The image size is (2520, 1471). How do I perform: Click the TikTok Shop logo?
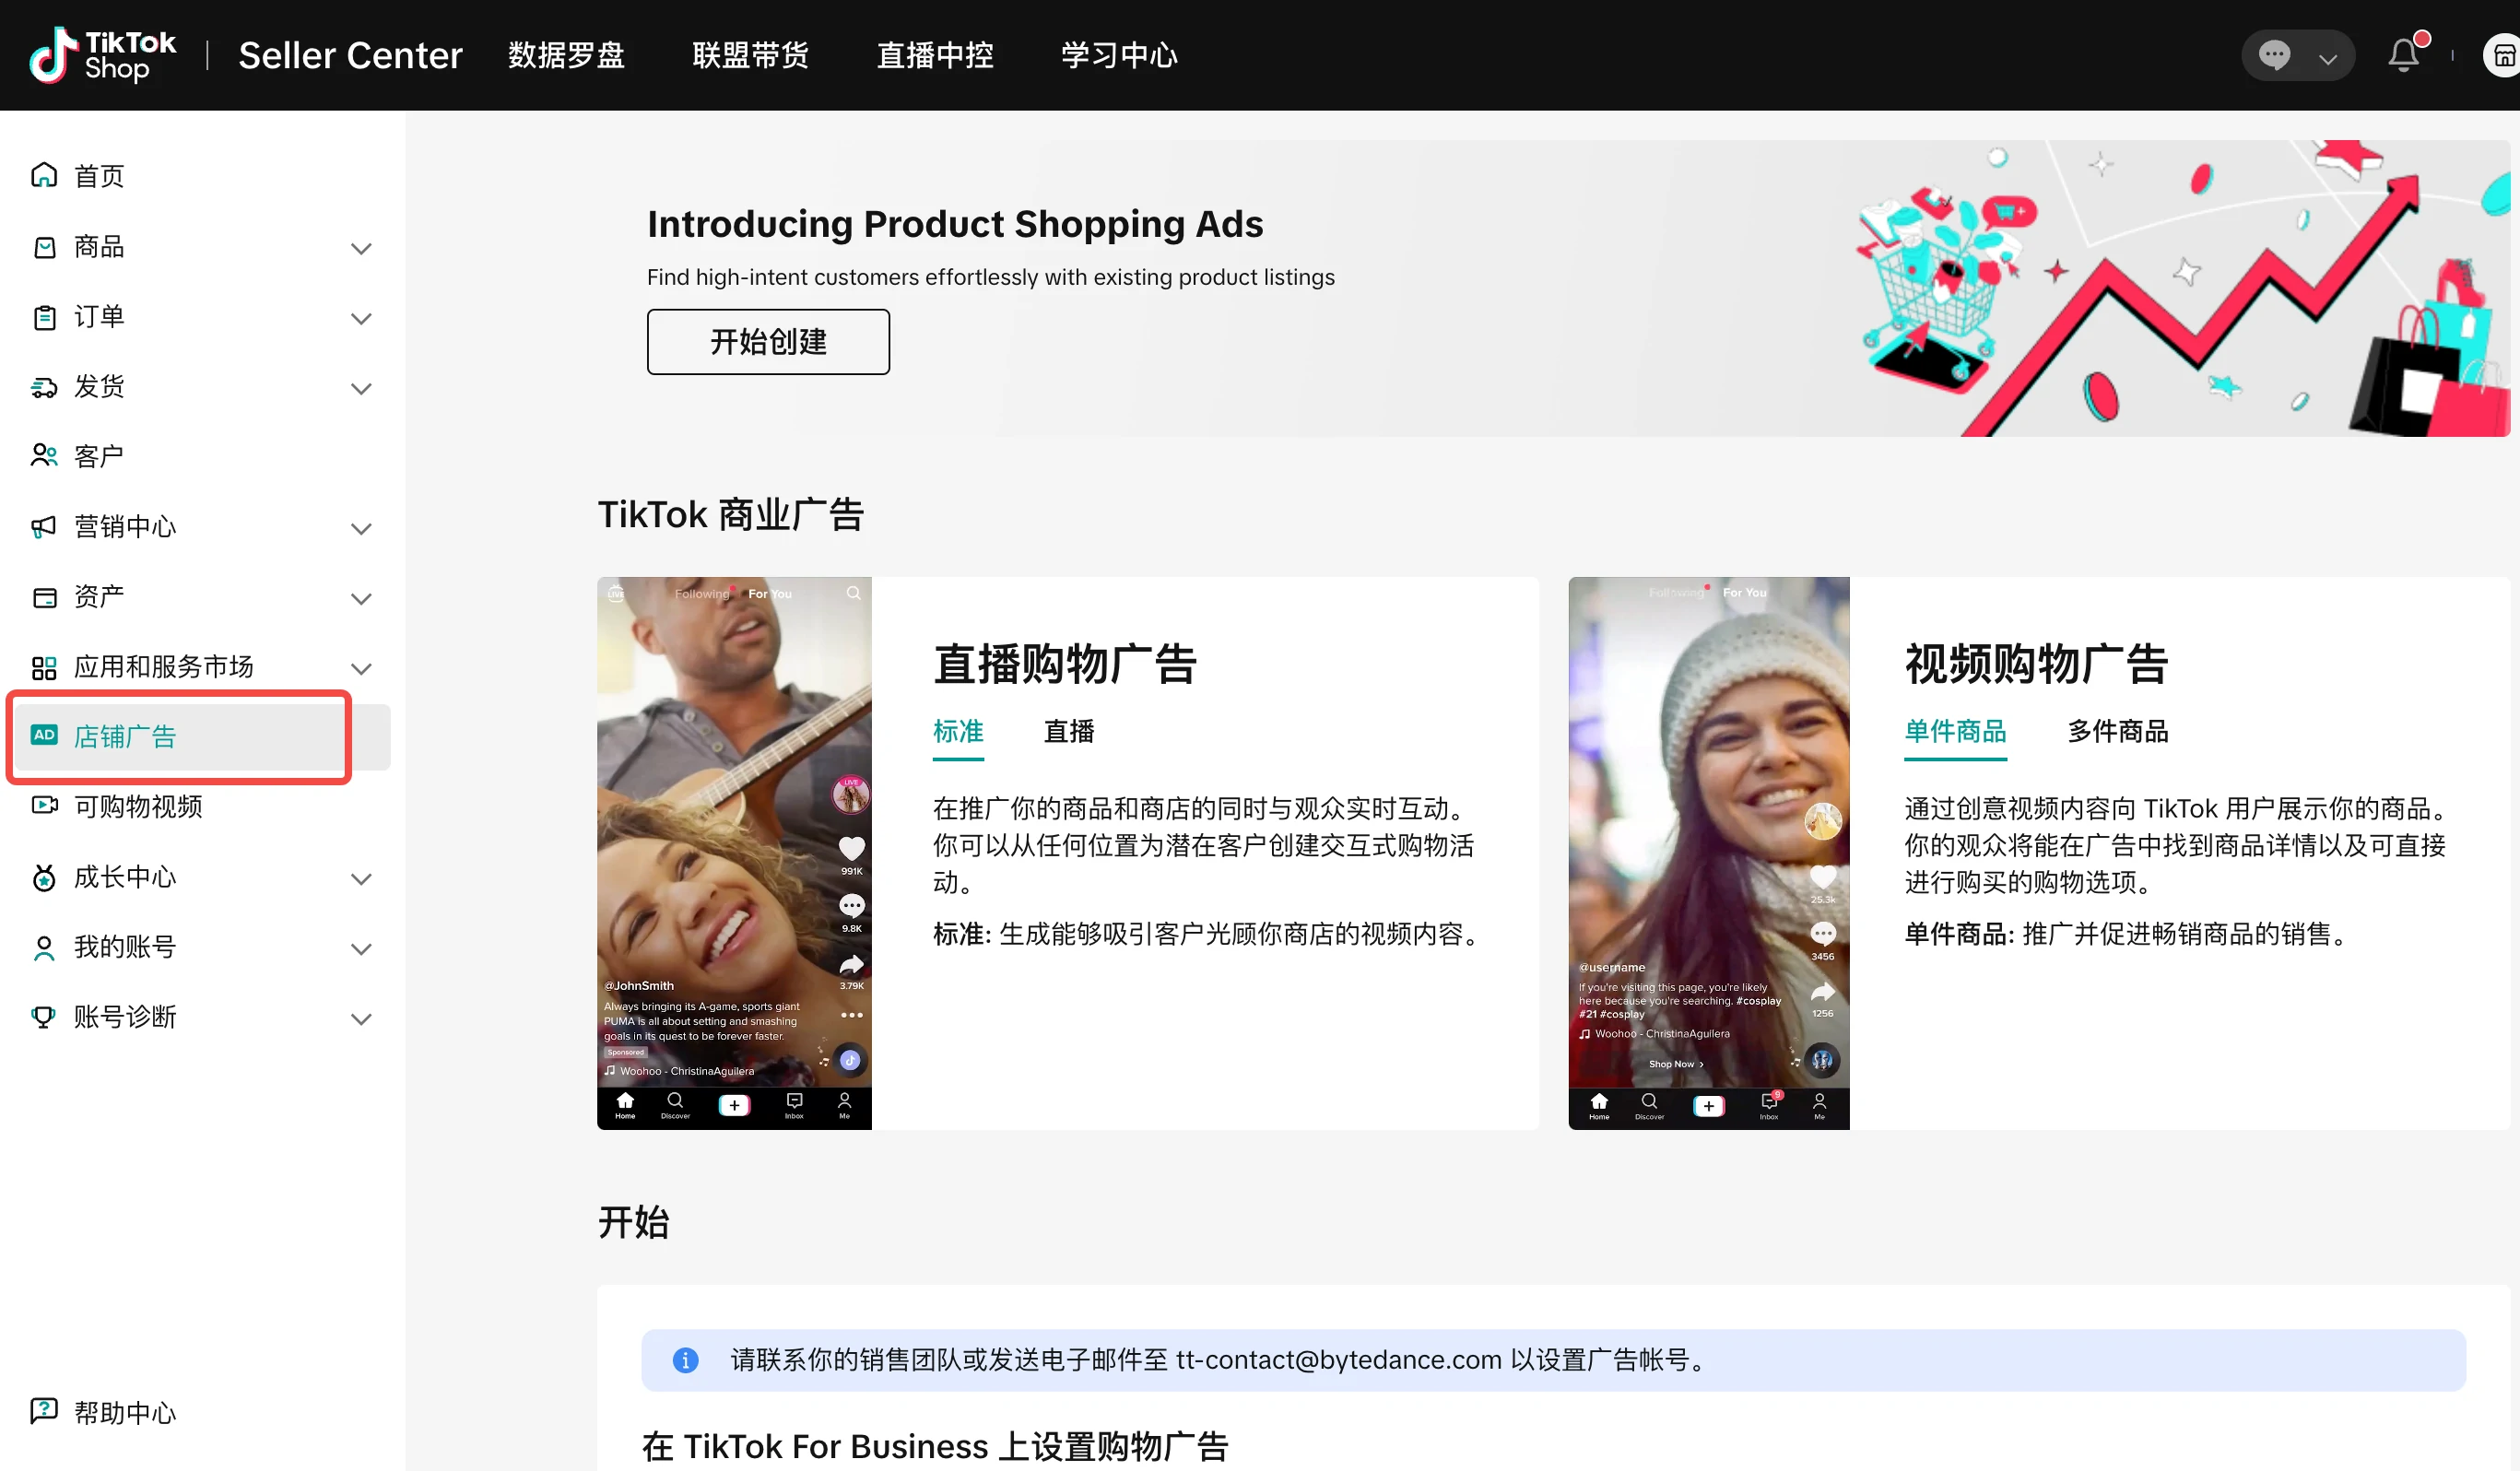click(103, 55)
